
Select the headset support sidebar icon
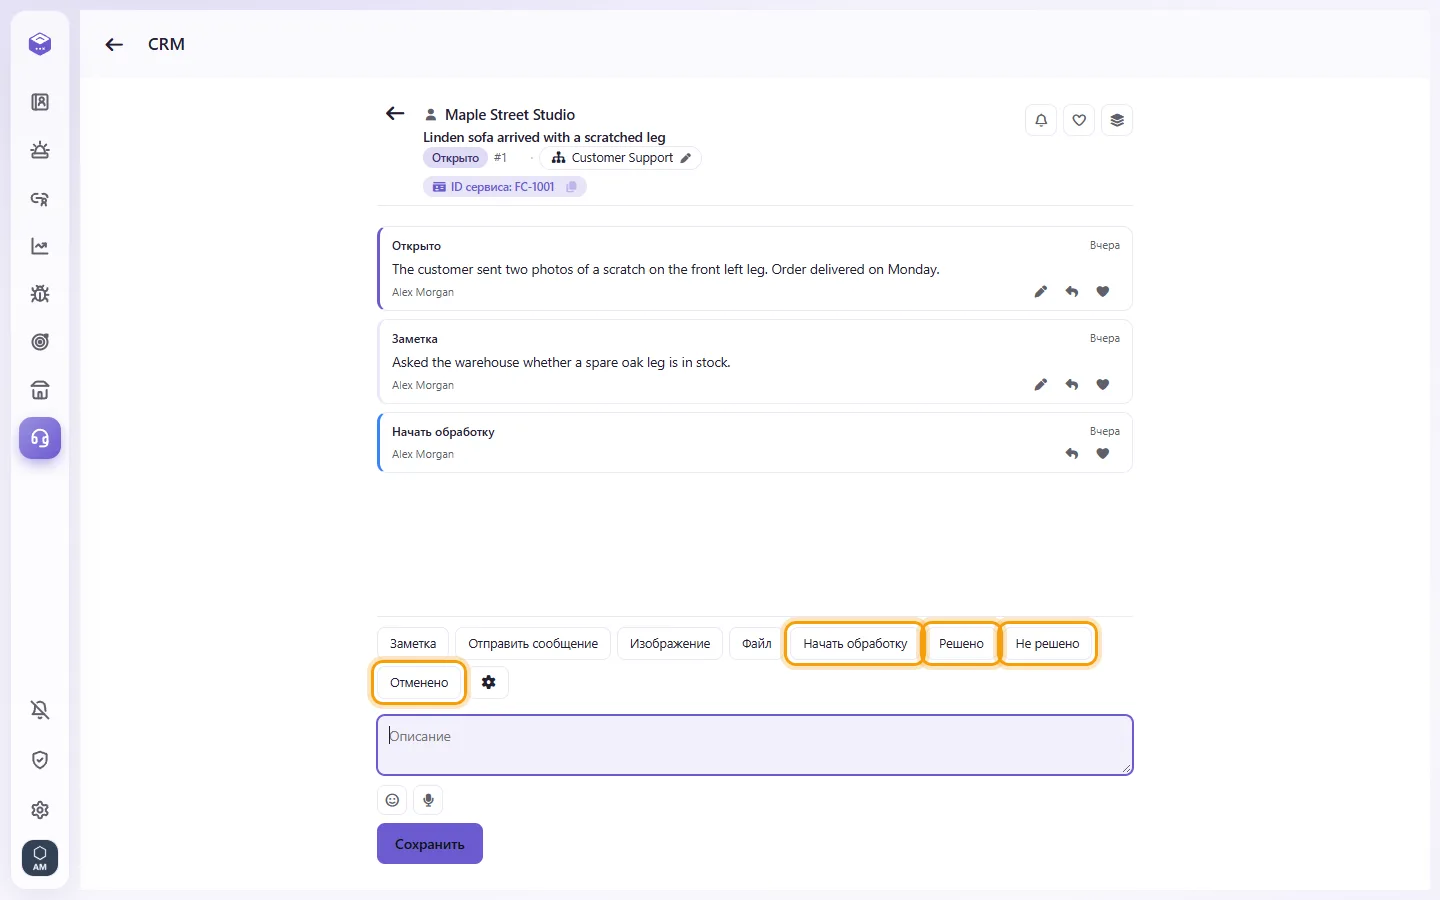[x=40, y=438]
